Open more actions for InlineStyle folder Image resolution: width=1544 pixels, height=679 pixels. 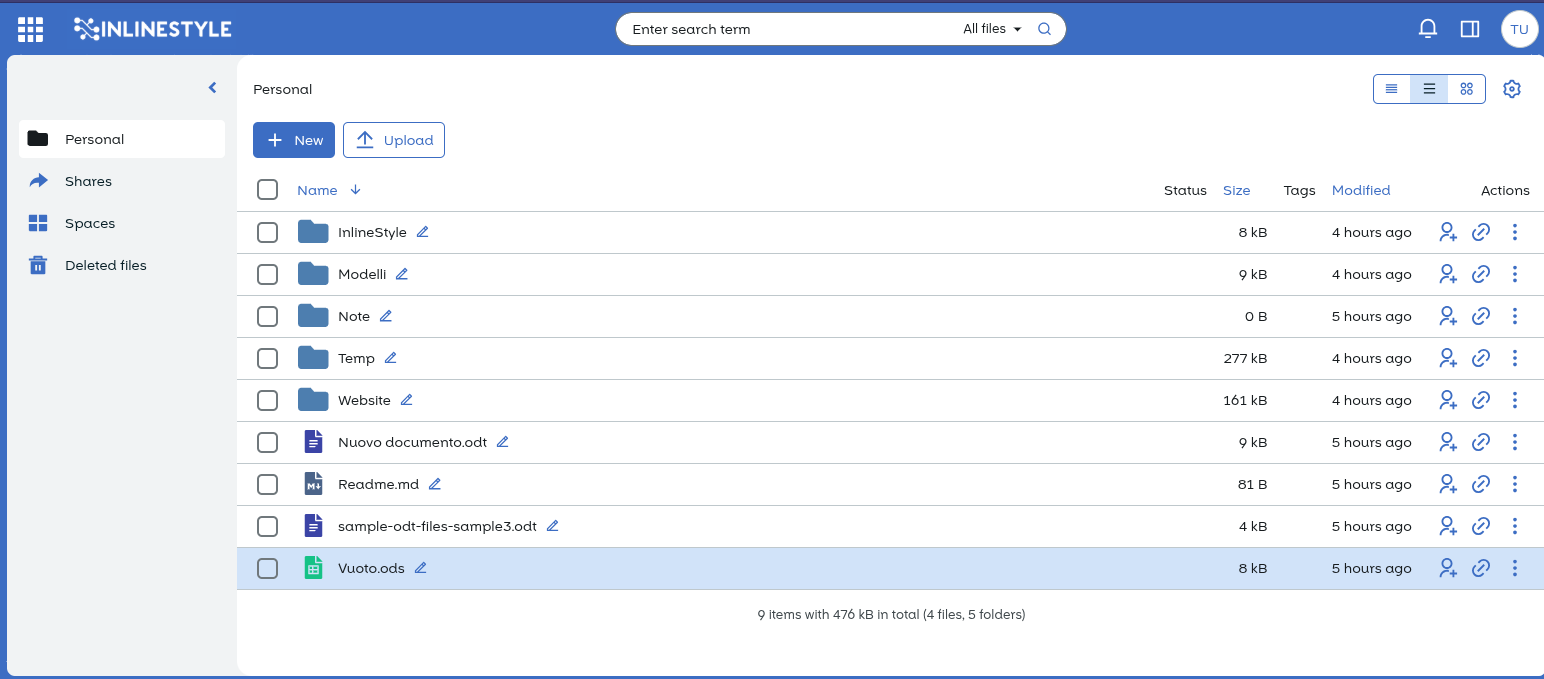pyautogui.click(x=1514, y=232)
